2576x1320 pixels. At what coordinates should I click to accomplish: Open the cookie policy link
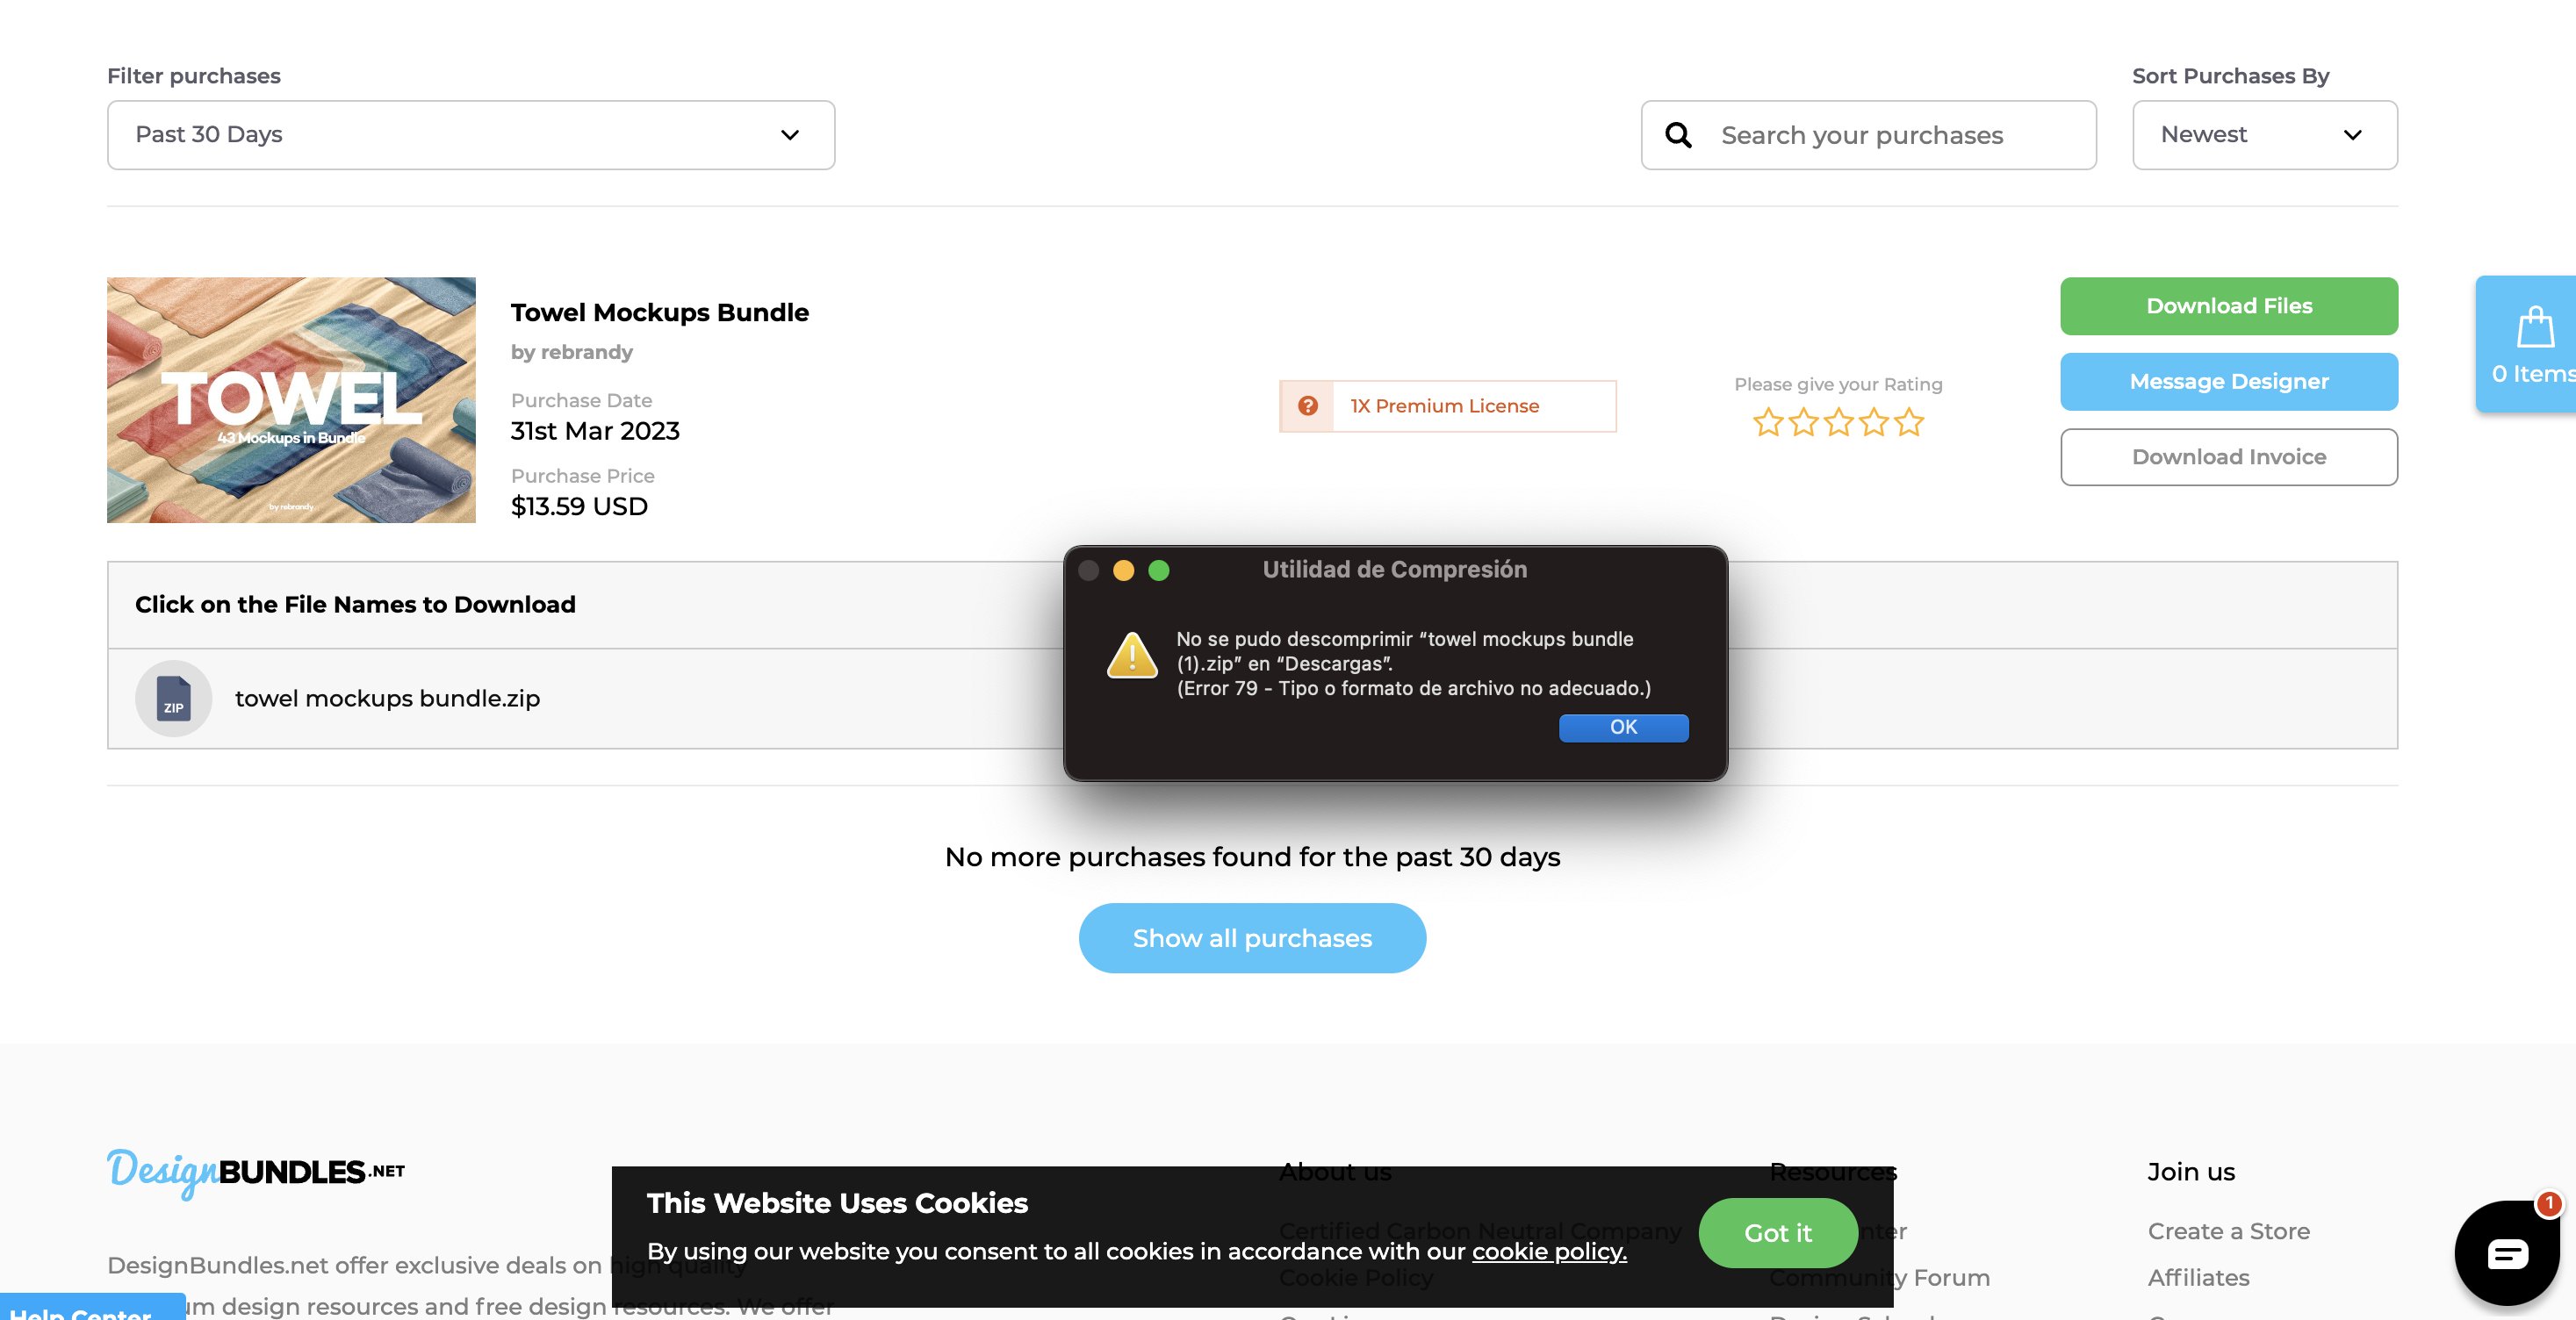1549,1251
